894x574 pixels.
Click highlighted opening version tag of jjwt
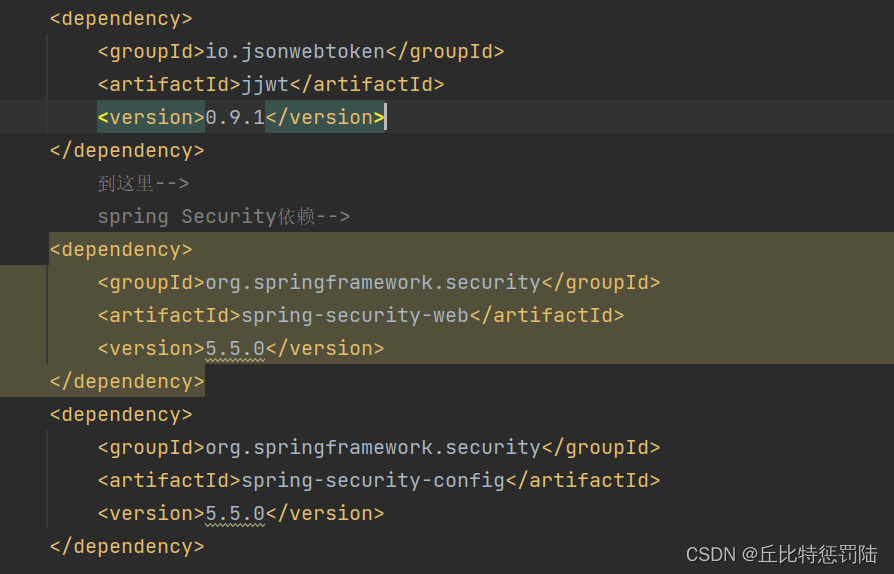[151, 117]
